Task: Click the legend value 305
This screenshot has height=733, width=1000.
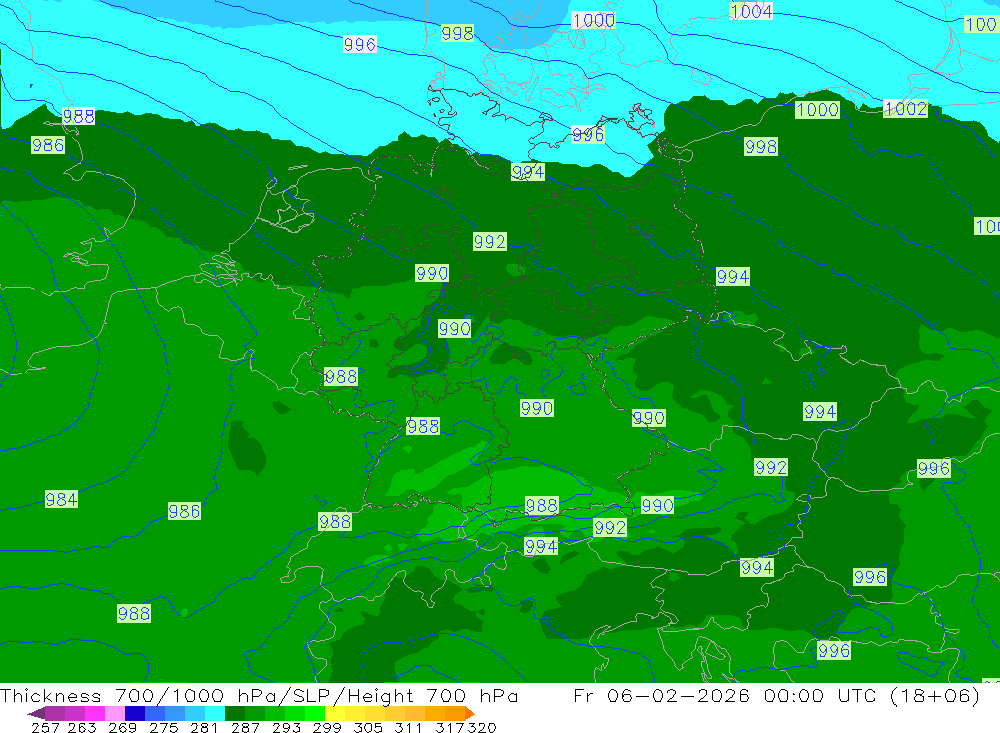Action: pyautogui.click(x=367, y=727)
